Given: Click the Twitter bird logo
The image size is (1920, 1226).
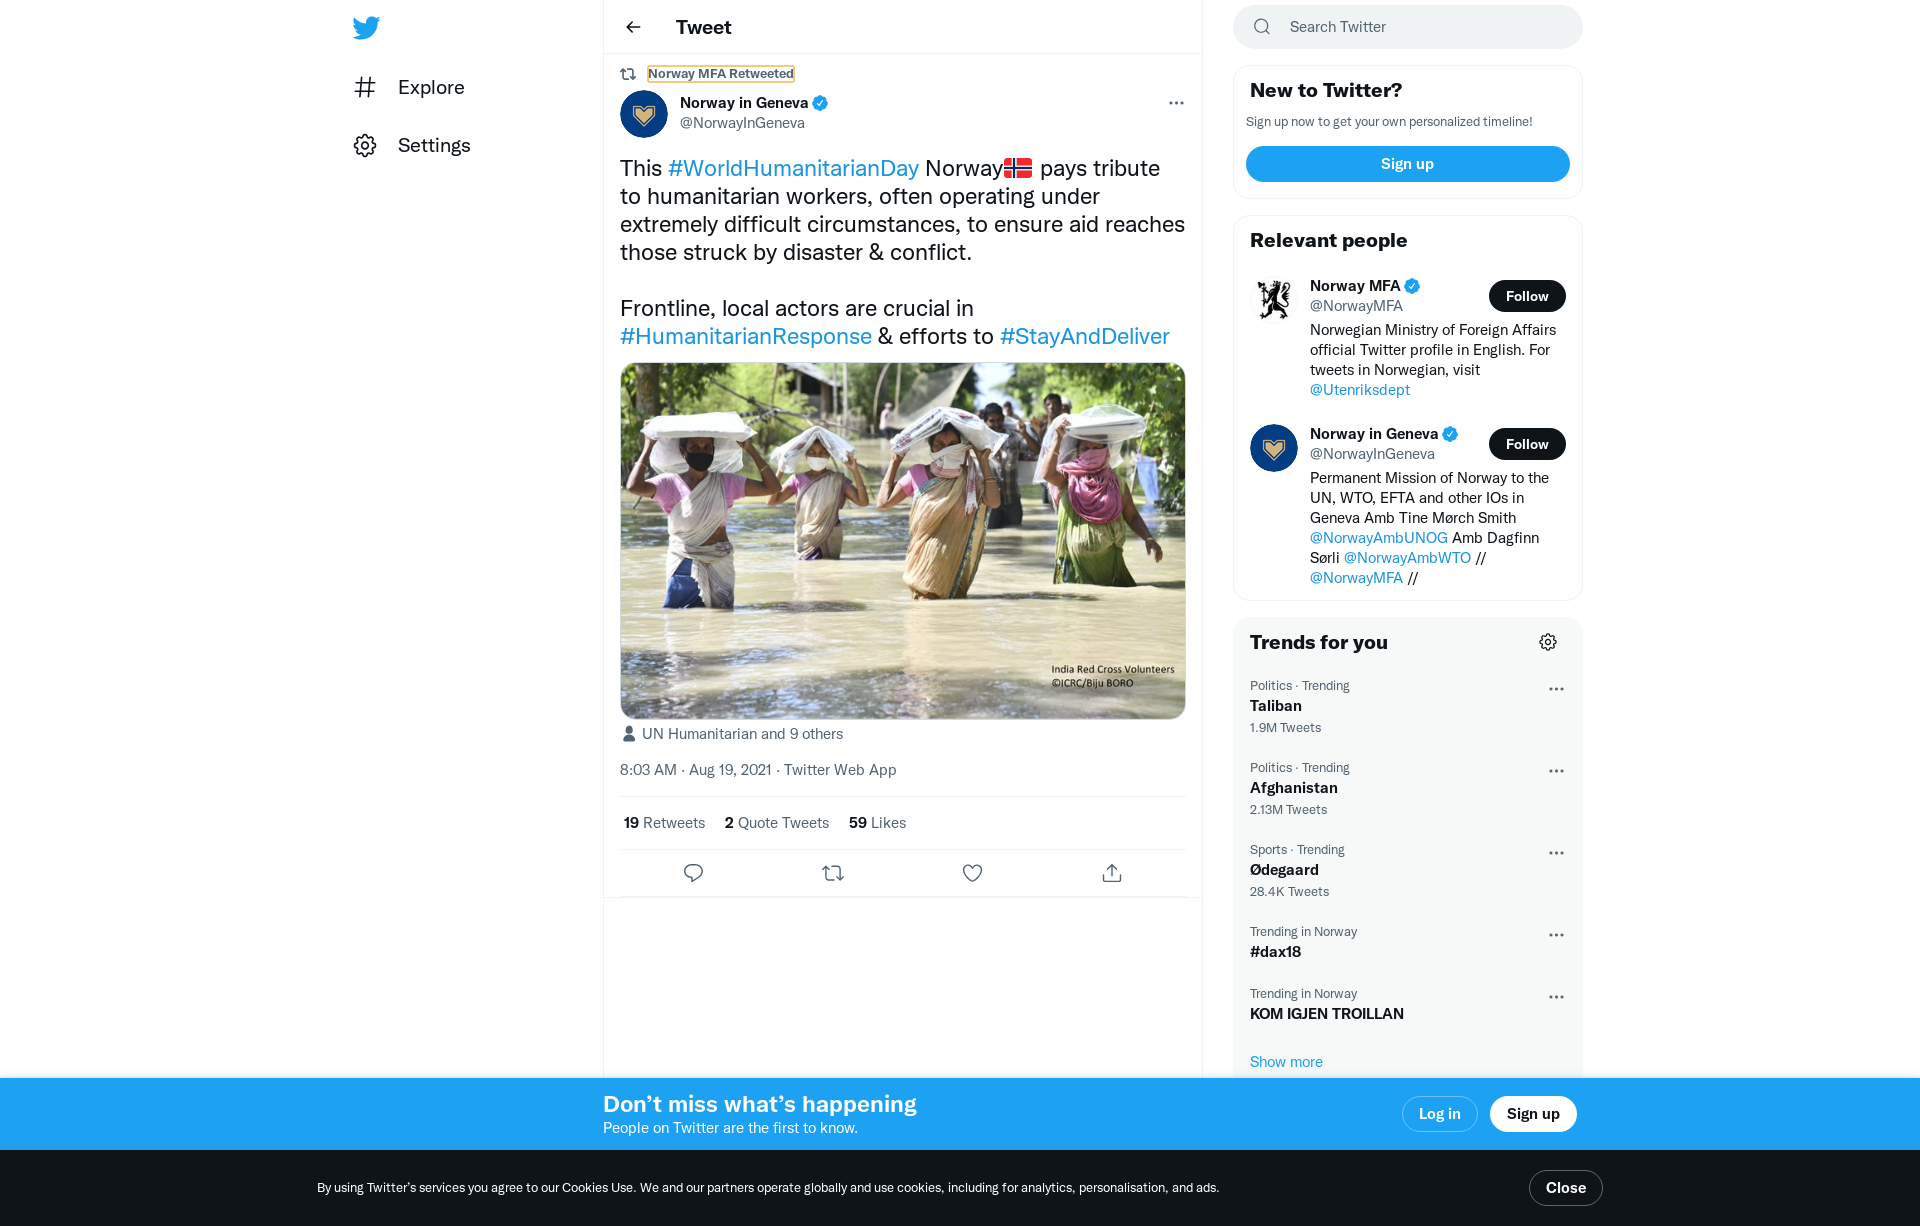Looking at the screenshot, I should click(366, 27).
